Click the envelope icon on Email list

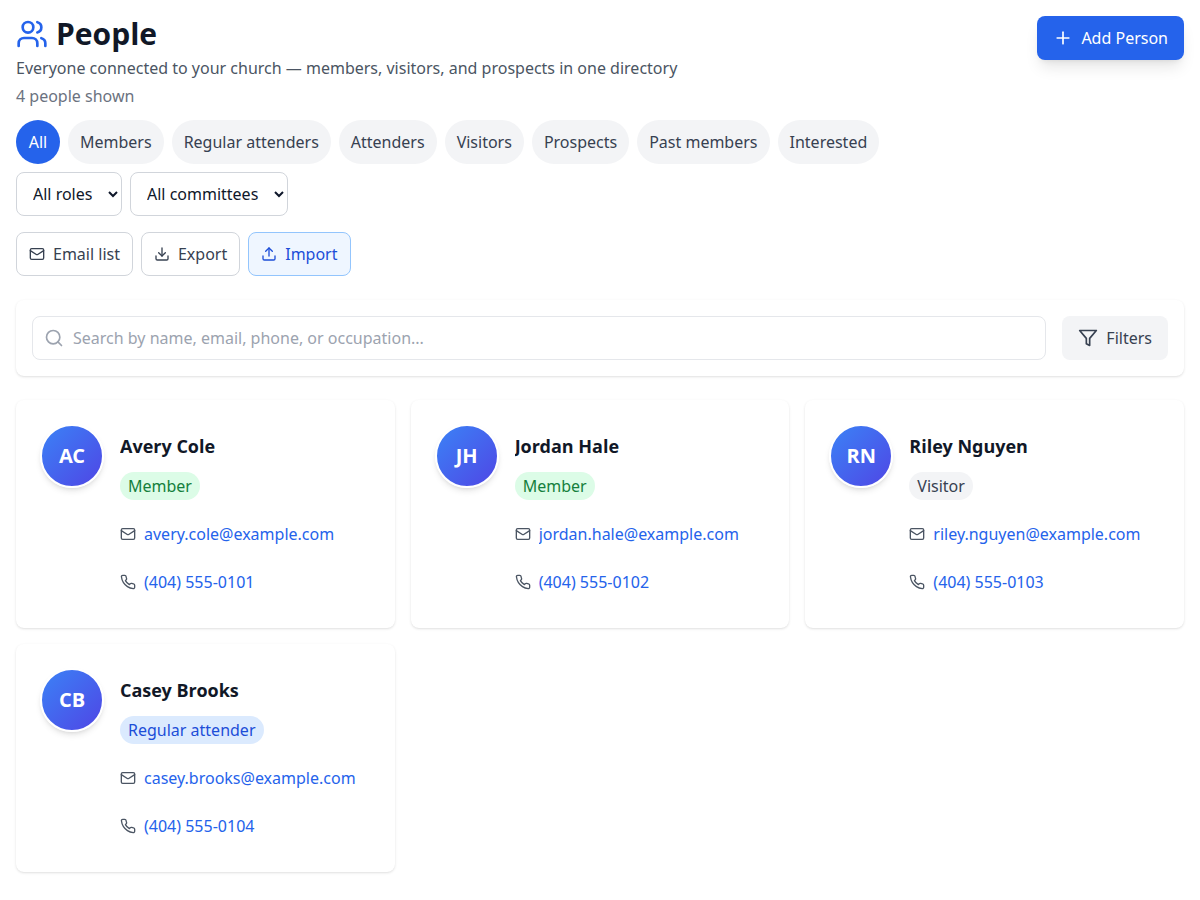(x=37, y=254)
